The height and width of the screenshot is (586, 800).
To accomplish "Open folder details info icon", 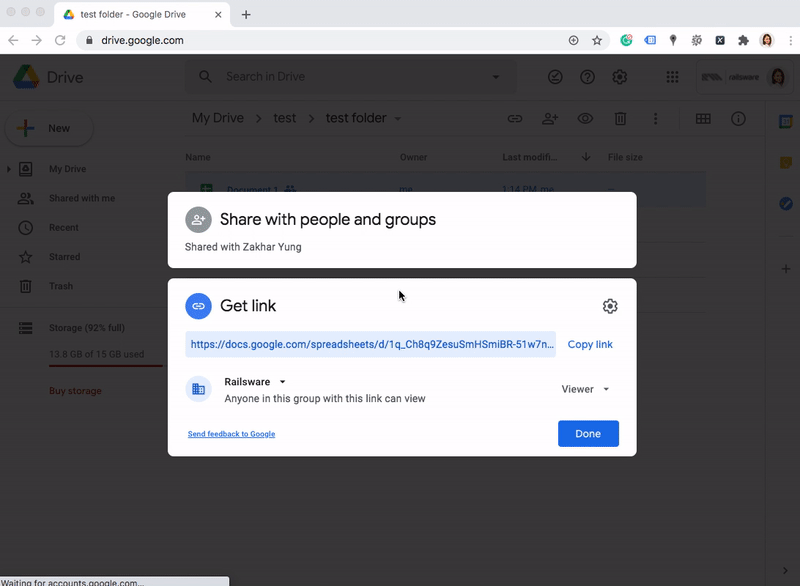I will tap(737, 118).
